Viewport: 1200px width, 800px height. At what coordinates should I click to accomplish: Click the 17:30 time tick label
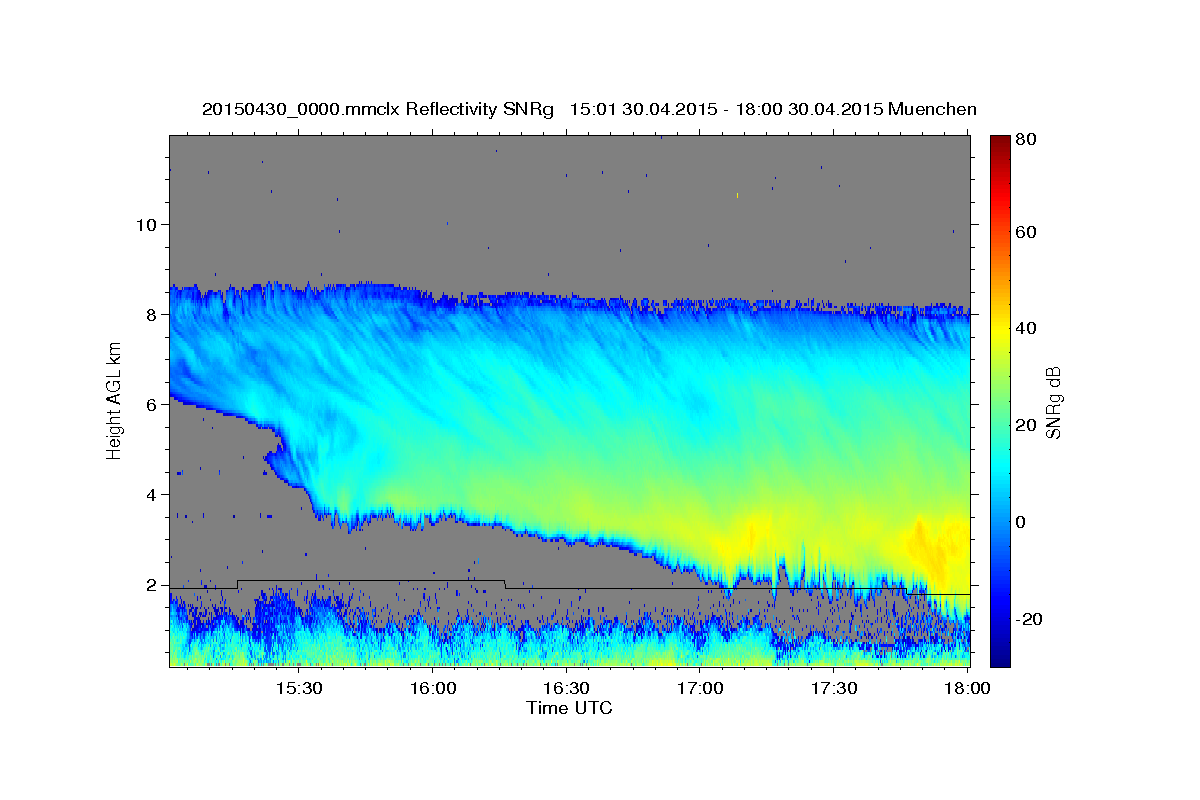click(834, 688)
